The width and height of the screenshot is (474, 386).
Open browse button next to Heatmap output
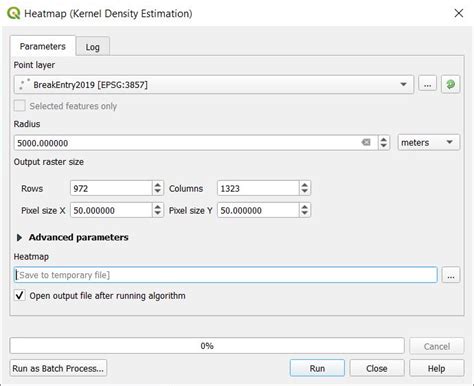point(451,275)
